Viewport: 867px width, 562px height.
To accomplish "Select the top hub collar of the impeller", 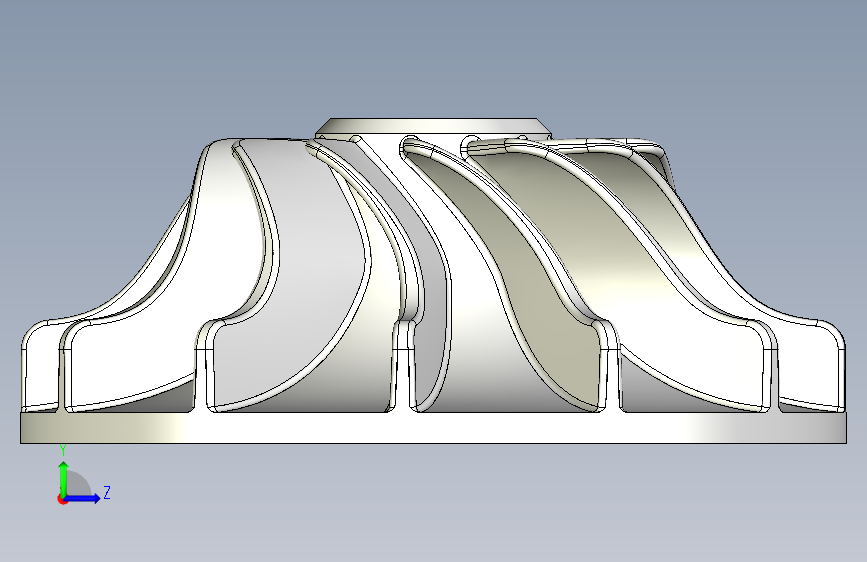I will coord(433,127).
